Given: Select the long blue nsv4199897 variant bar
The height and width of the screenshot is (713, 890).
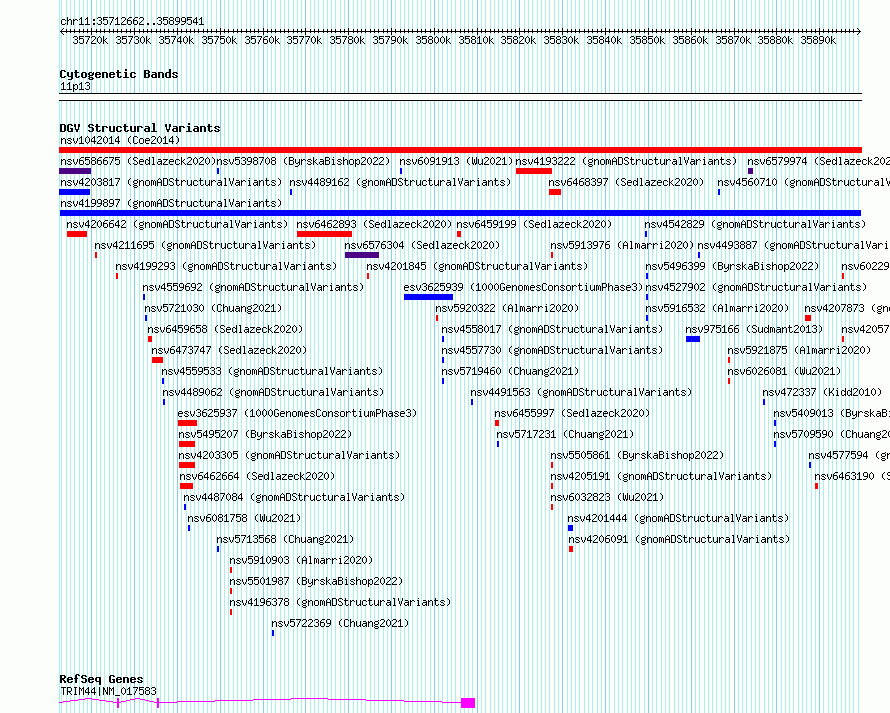Looking at the screenshot, I should click(460, 213).
